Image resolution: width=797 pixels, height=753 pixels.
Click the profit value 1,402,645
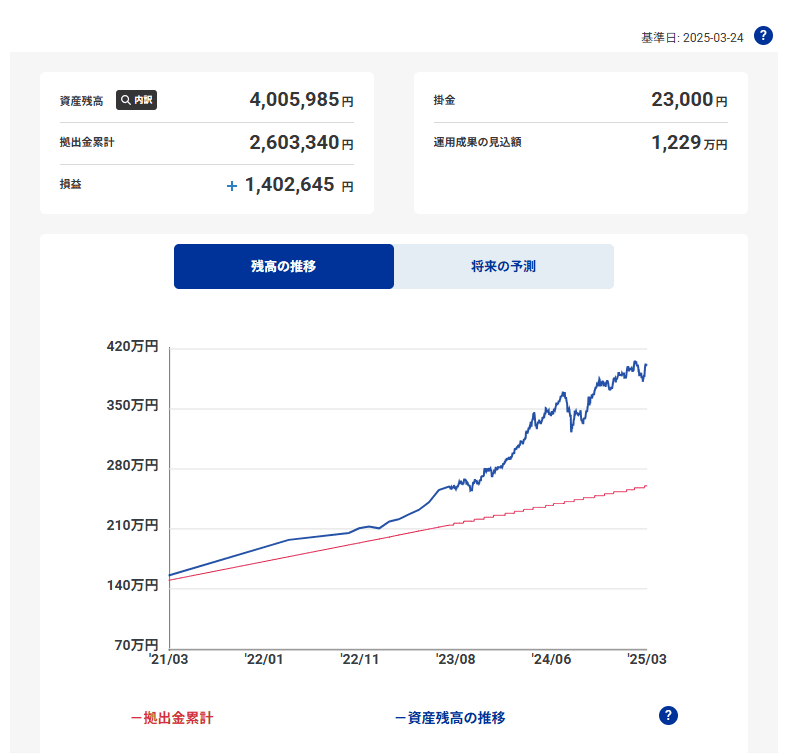tap(290, 185)
